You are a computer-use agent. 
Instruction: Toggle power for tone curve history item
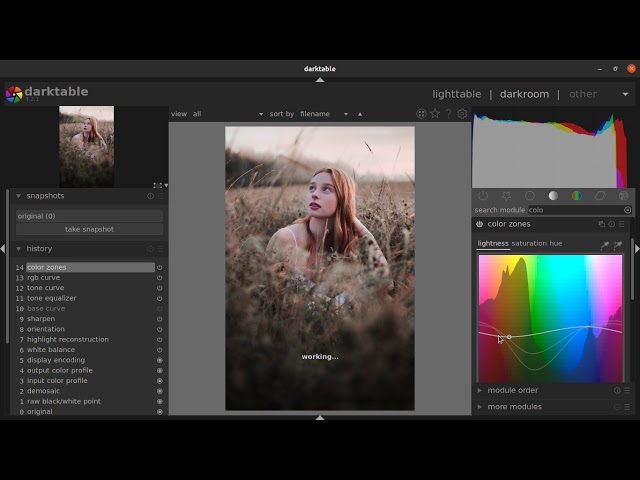160,288
